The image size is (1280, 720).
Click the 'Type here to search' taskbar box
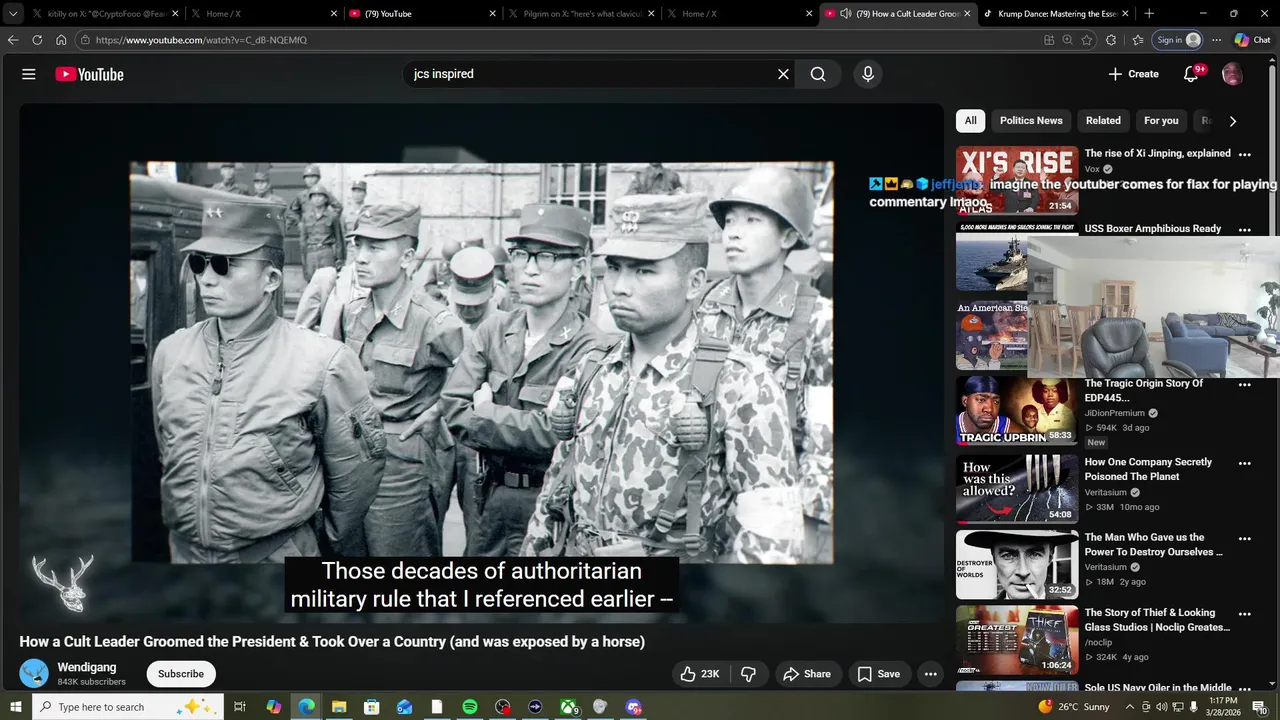tap(128, 707)
